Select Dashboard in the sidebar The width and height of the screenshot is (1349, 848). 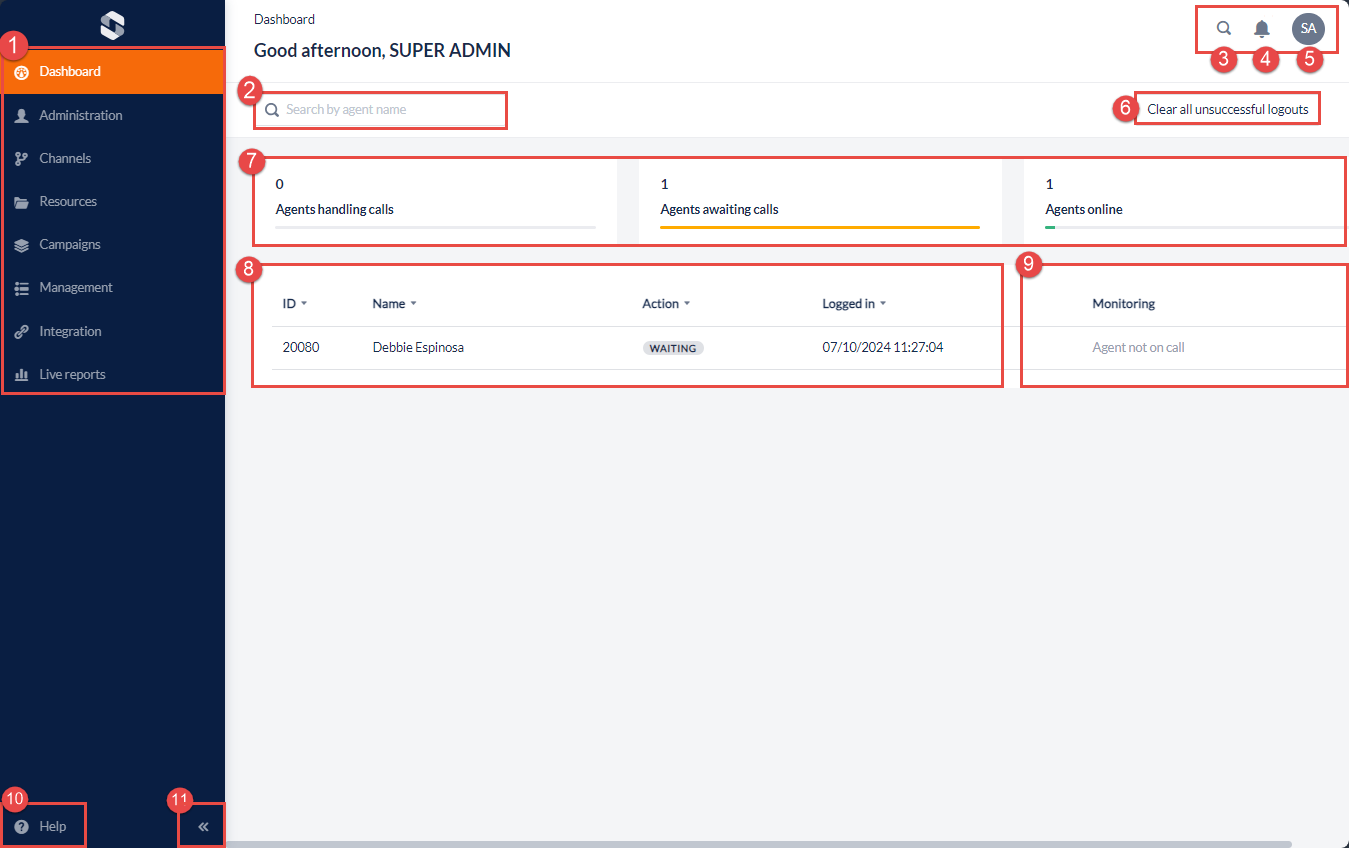point(70,72)
